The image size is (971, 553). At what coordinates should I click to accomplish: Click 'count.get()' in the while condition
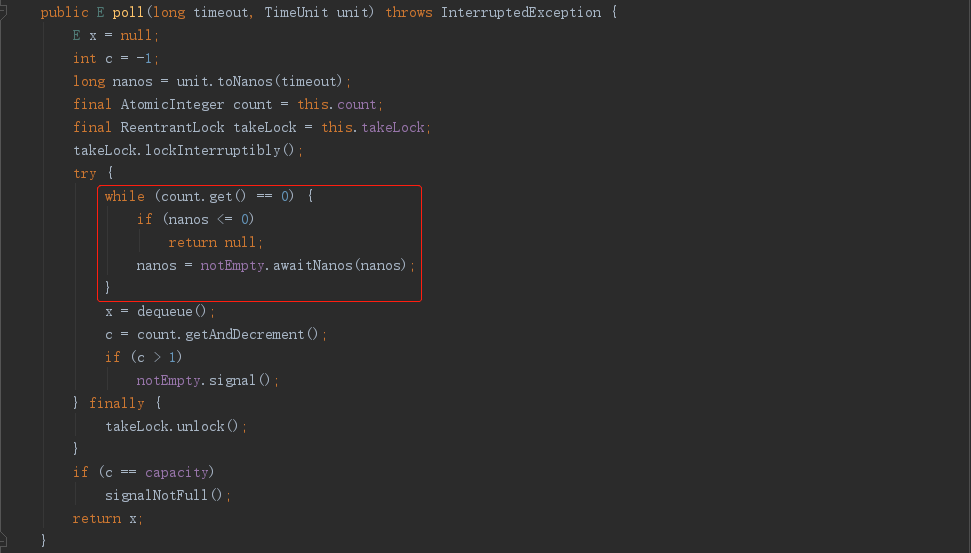click(x=204, y=196)
